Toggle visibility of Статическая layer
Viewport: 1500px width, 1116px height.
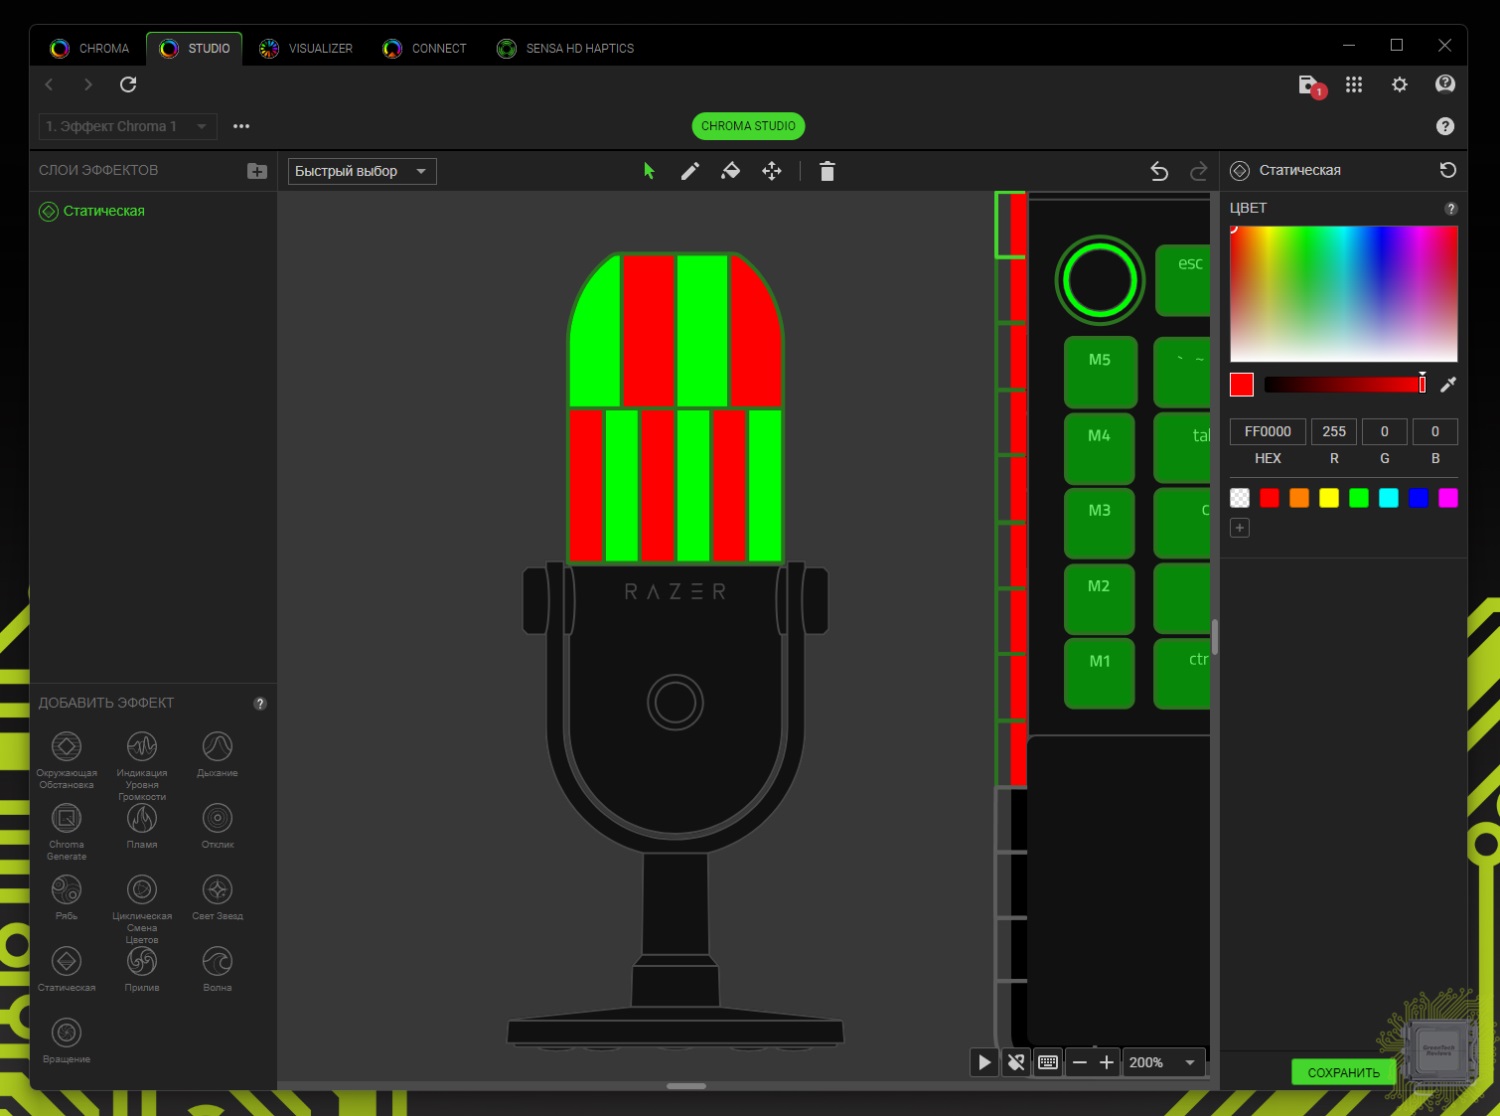(48, 211)
